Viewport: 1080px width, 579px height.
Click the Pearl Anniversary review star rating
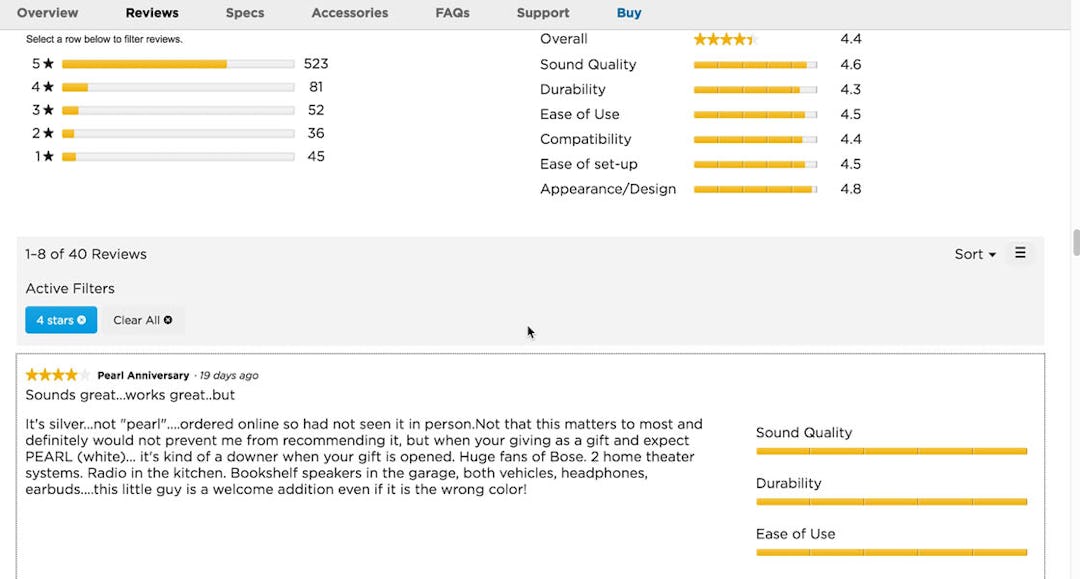[55, 374]
